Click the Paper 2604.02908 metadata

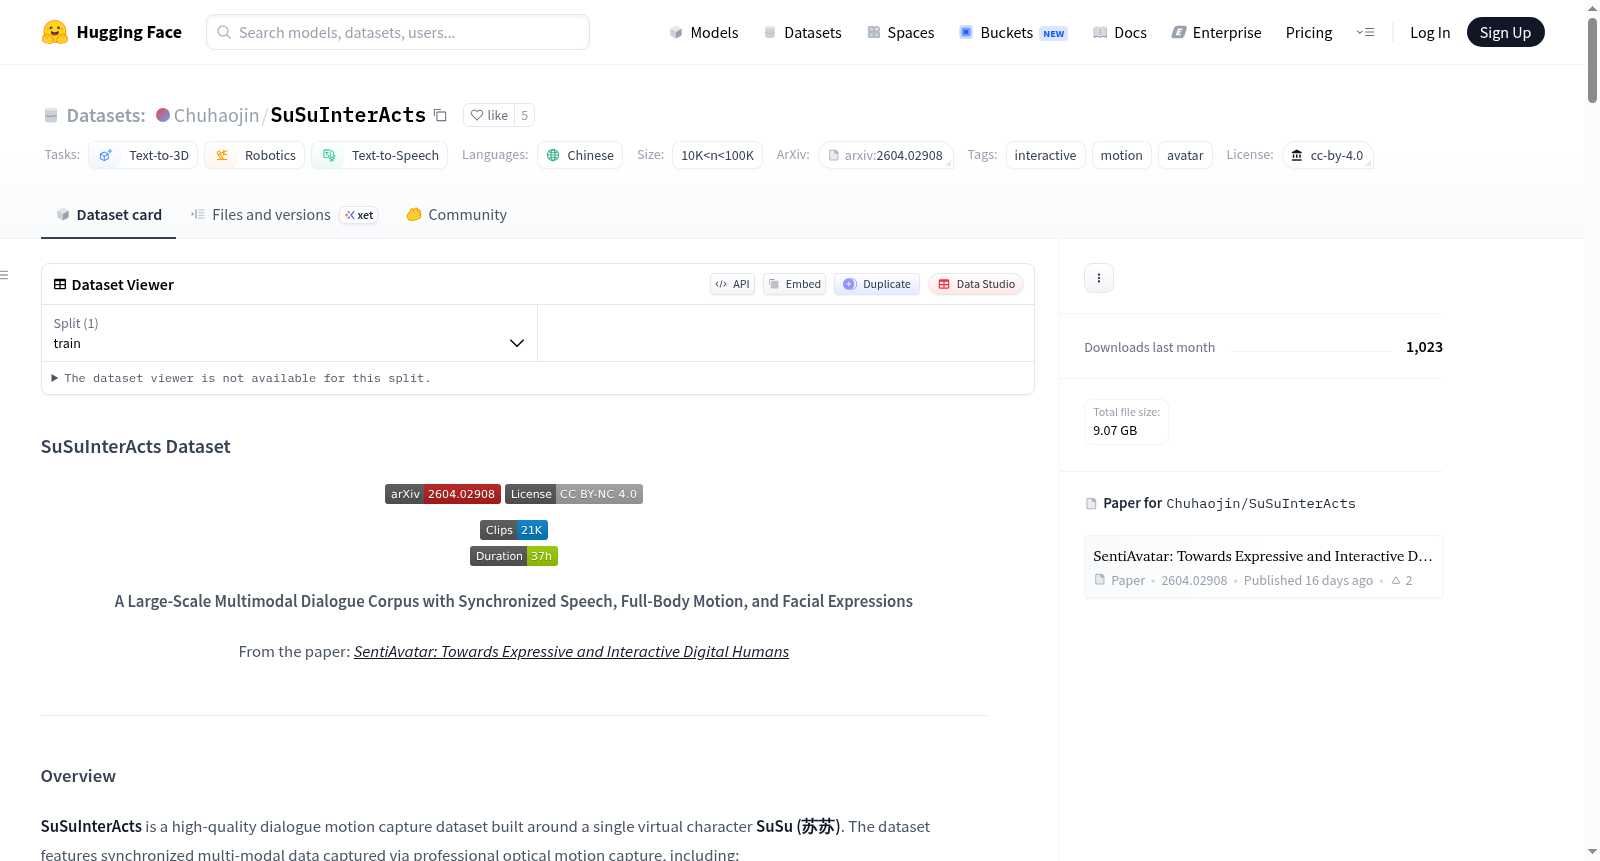(x=1161, y=581)
